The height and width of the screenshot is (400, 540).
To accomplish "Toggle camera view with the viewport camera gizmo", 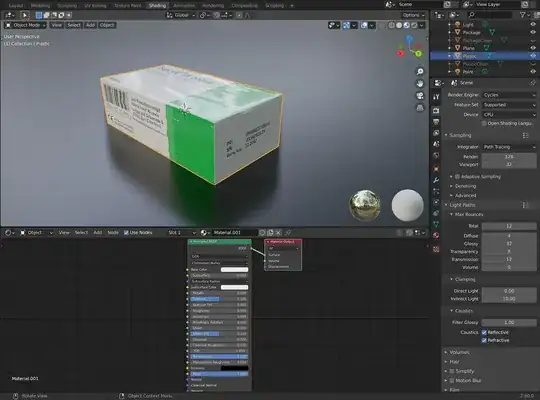I will tap(420, 96).
